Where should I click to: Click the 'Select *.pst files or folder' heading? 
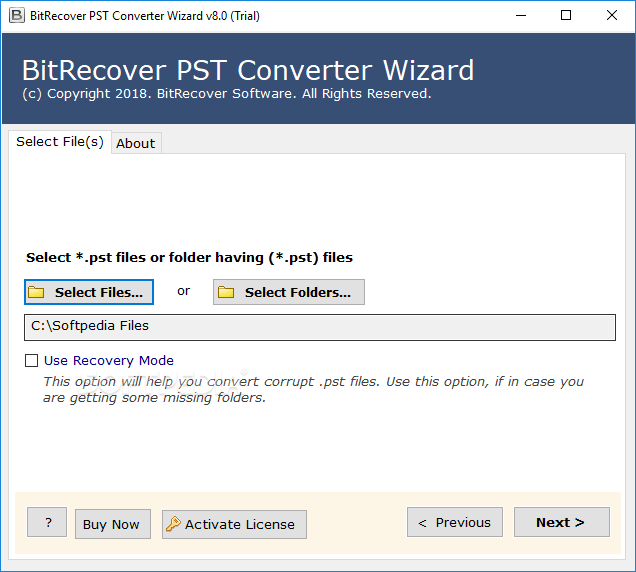pos(189,258)
